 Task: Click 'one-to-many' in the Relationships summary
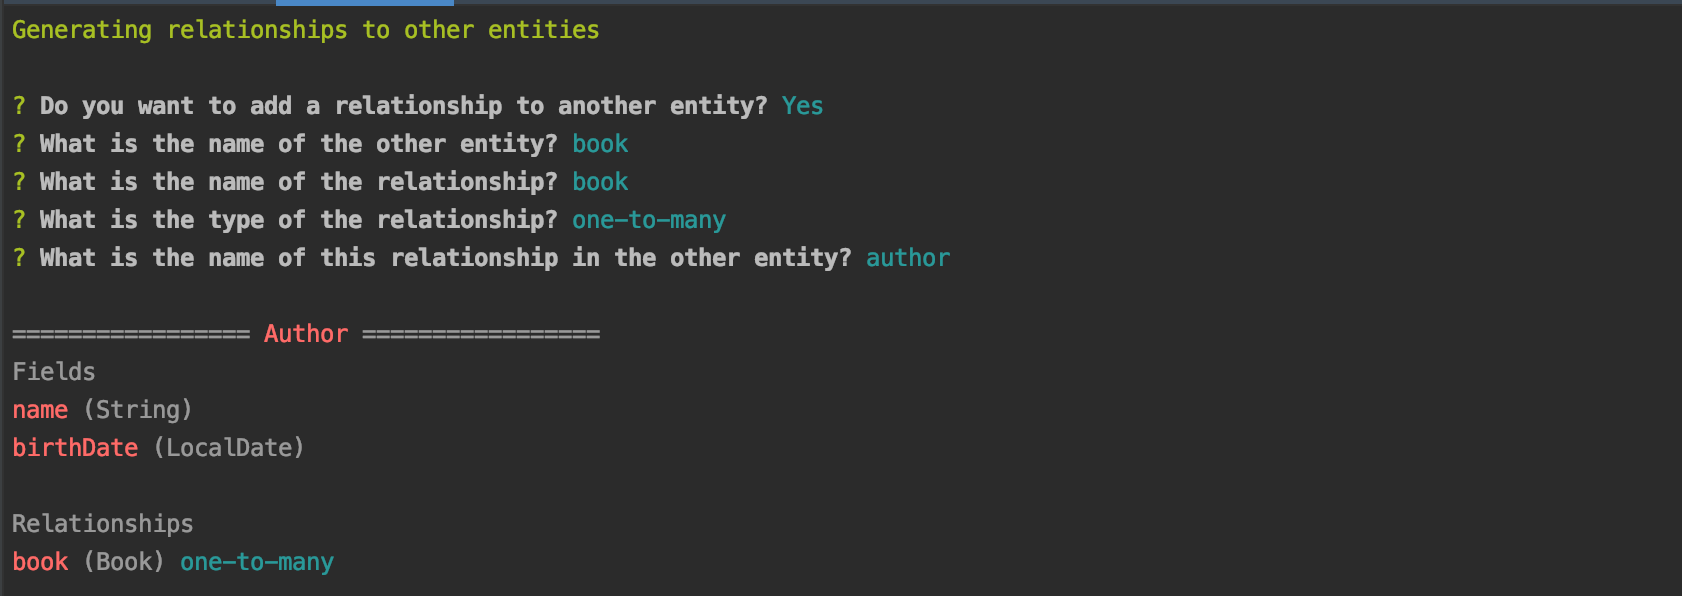tap(257, 562)
